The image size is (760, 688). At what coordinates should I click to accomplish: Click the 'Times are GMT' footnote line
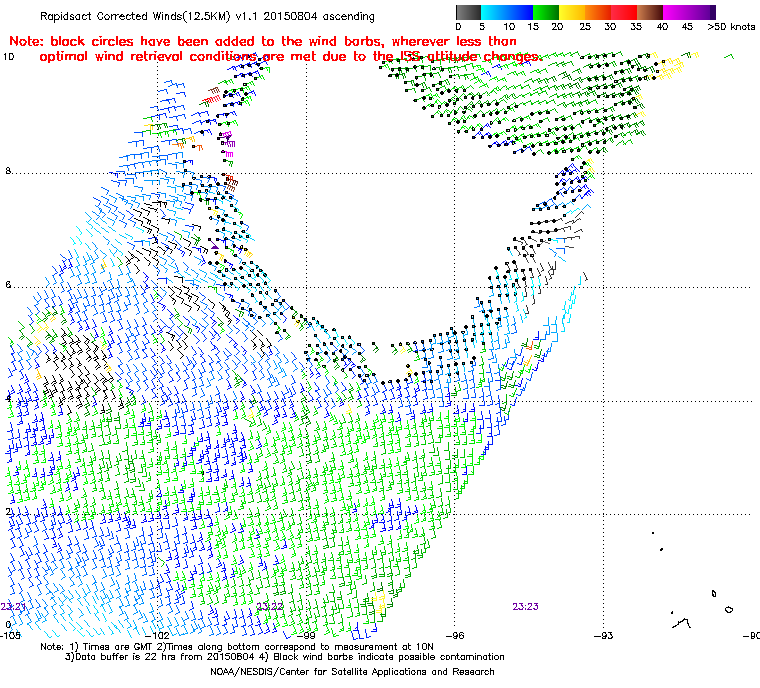(x=237, y=647)
